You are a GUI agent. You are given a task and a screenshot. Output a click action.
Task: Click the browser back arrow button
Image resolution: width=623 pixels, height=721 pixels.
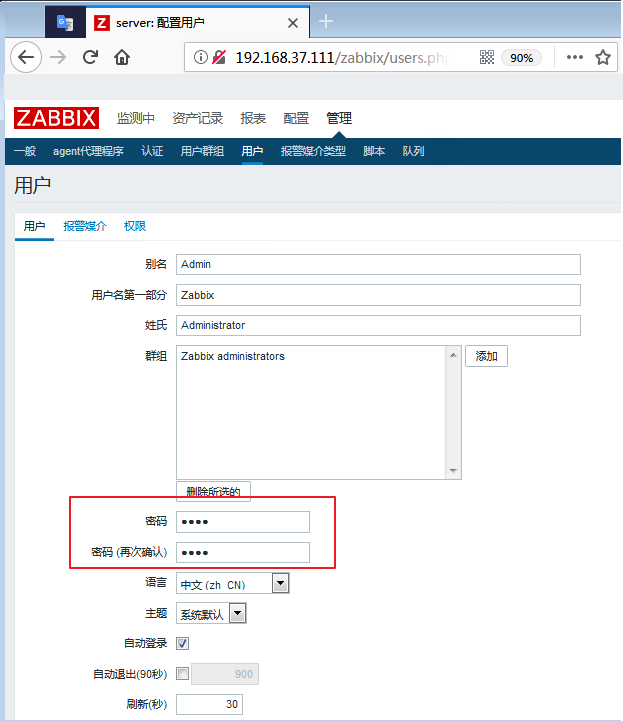point(26,57)
